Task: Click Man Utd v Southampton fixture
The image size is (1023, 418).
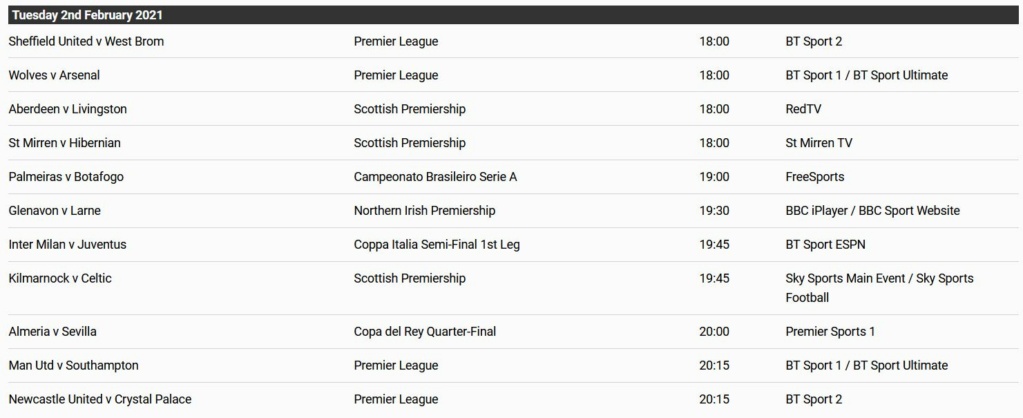Action: click(74, 365)
